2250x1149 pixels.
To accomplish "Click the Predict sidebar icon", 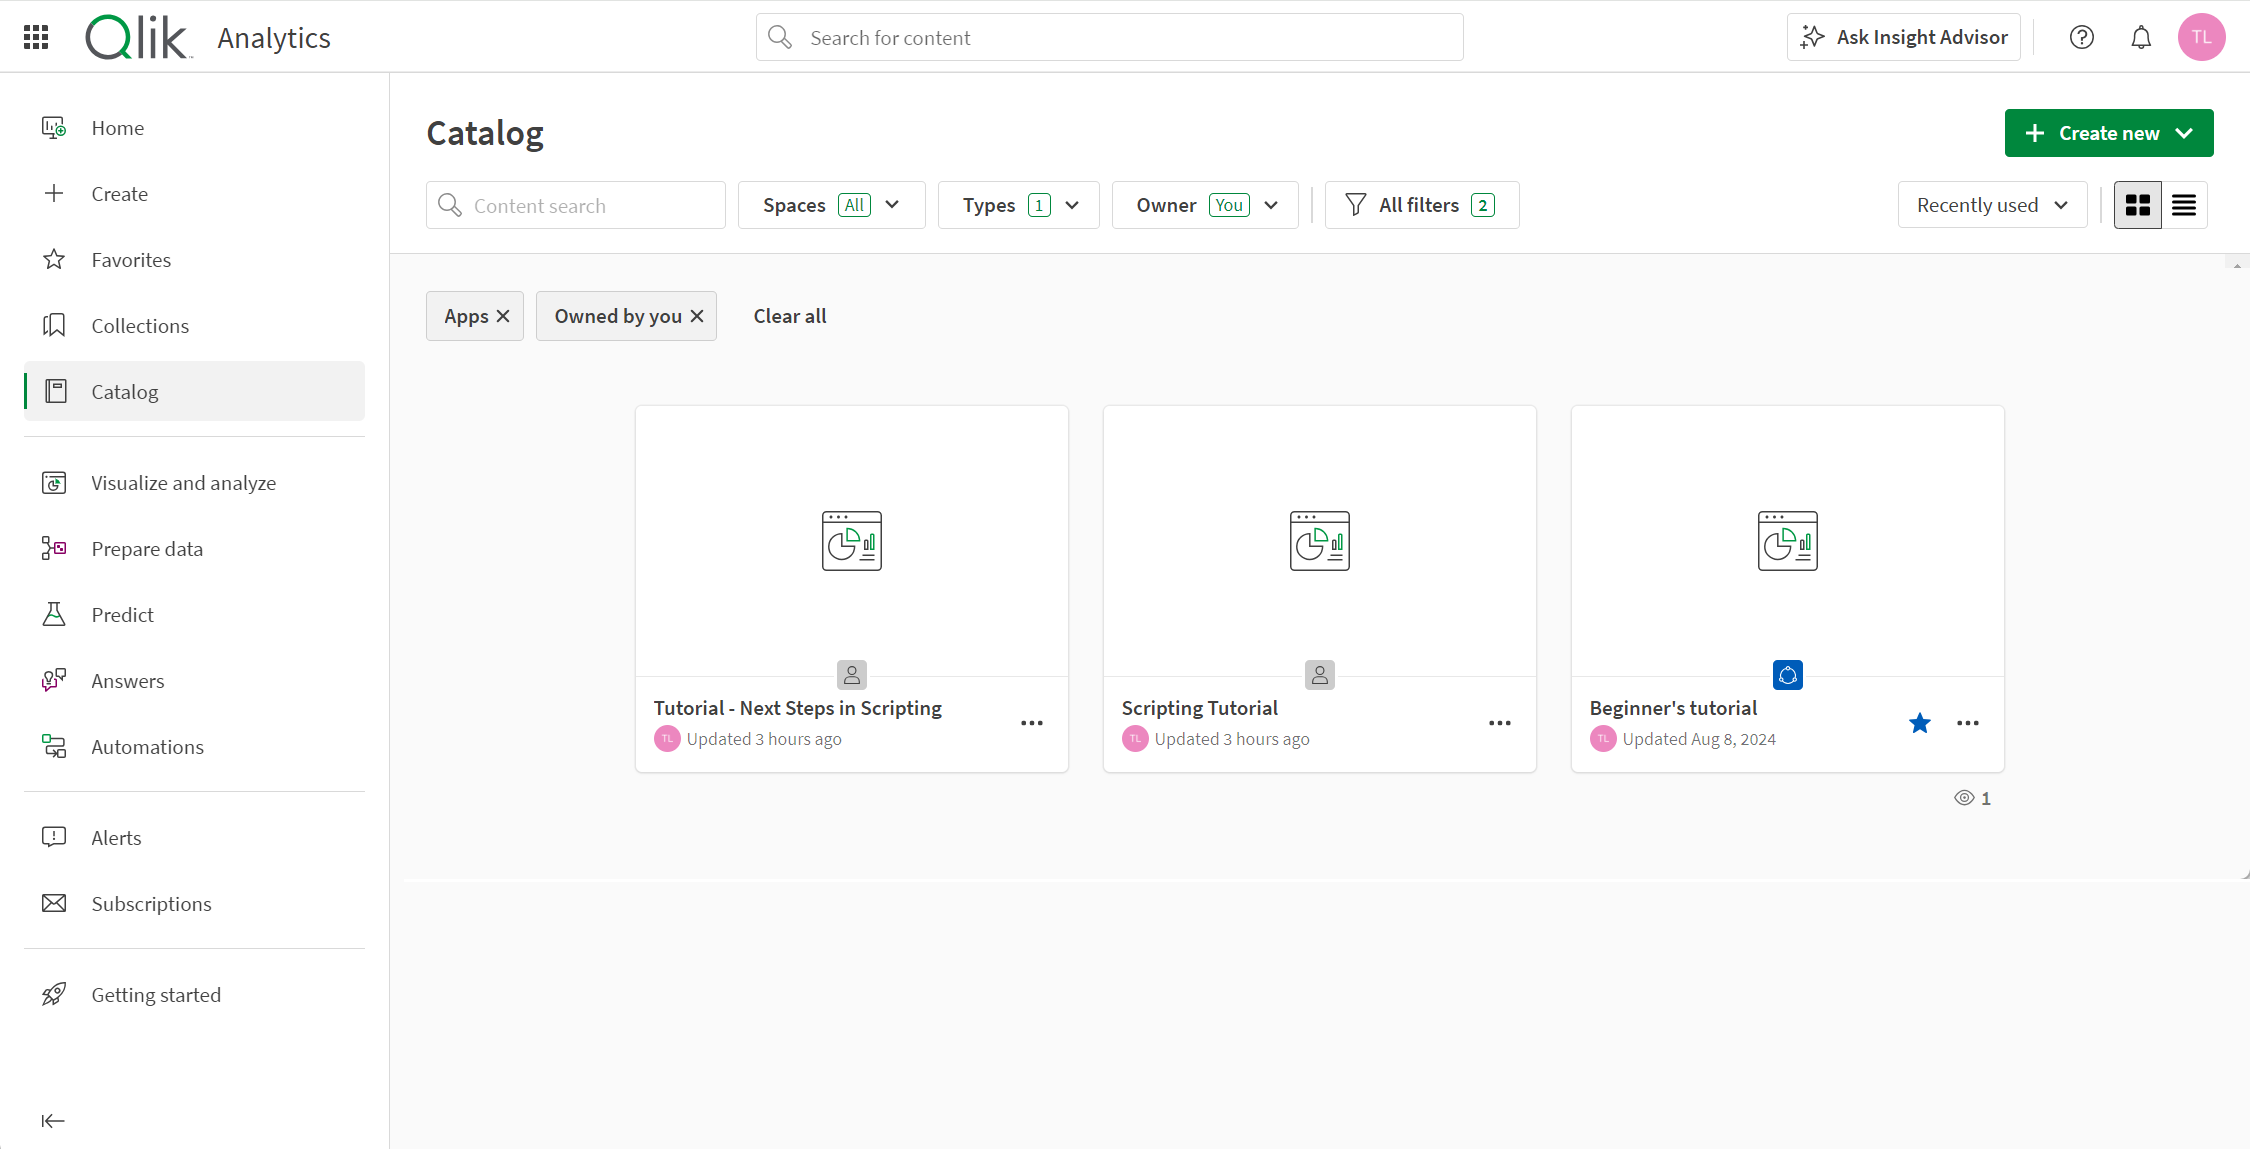I will (54, 614).
